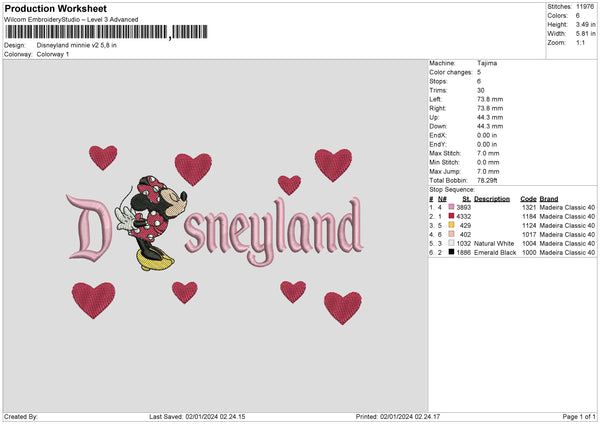Click the 'Left:' extent value
This screenshot has width=600, height=424.
[490, 99]
